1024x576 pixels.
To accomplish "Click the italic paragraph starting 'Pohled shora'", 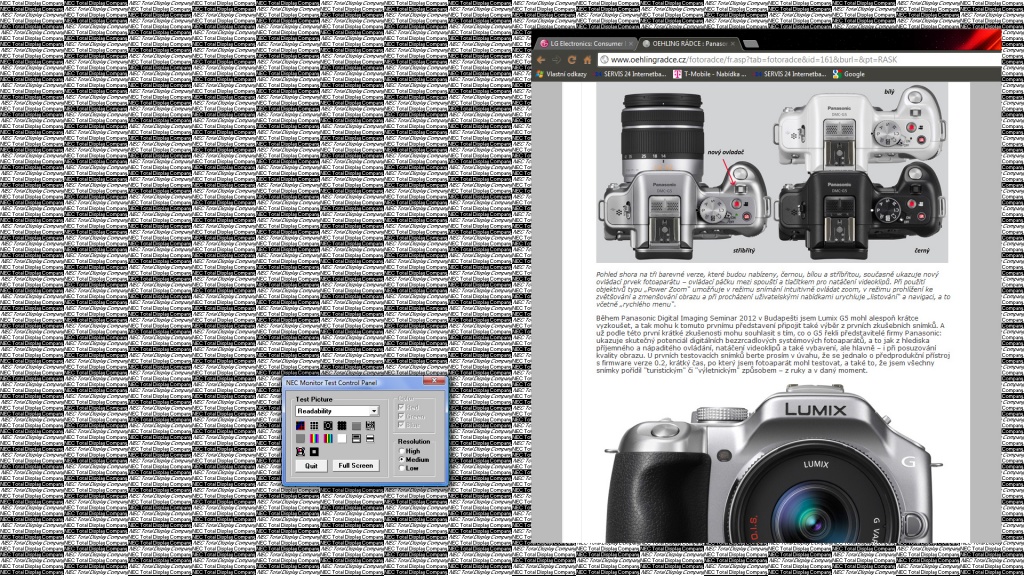I will click(x=773, y=289).
